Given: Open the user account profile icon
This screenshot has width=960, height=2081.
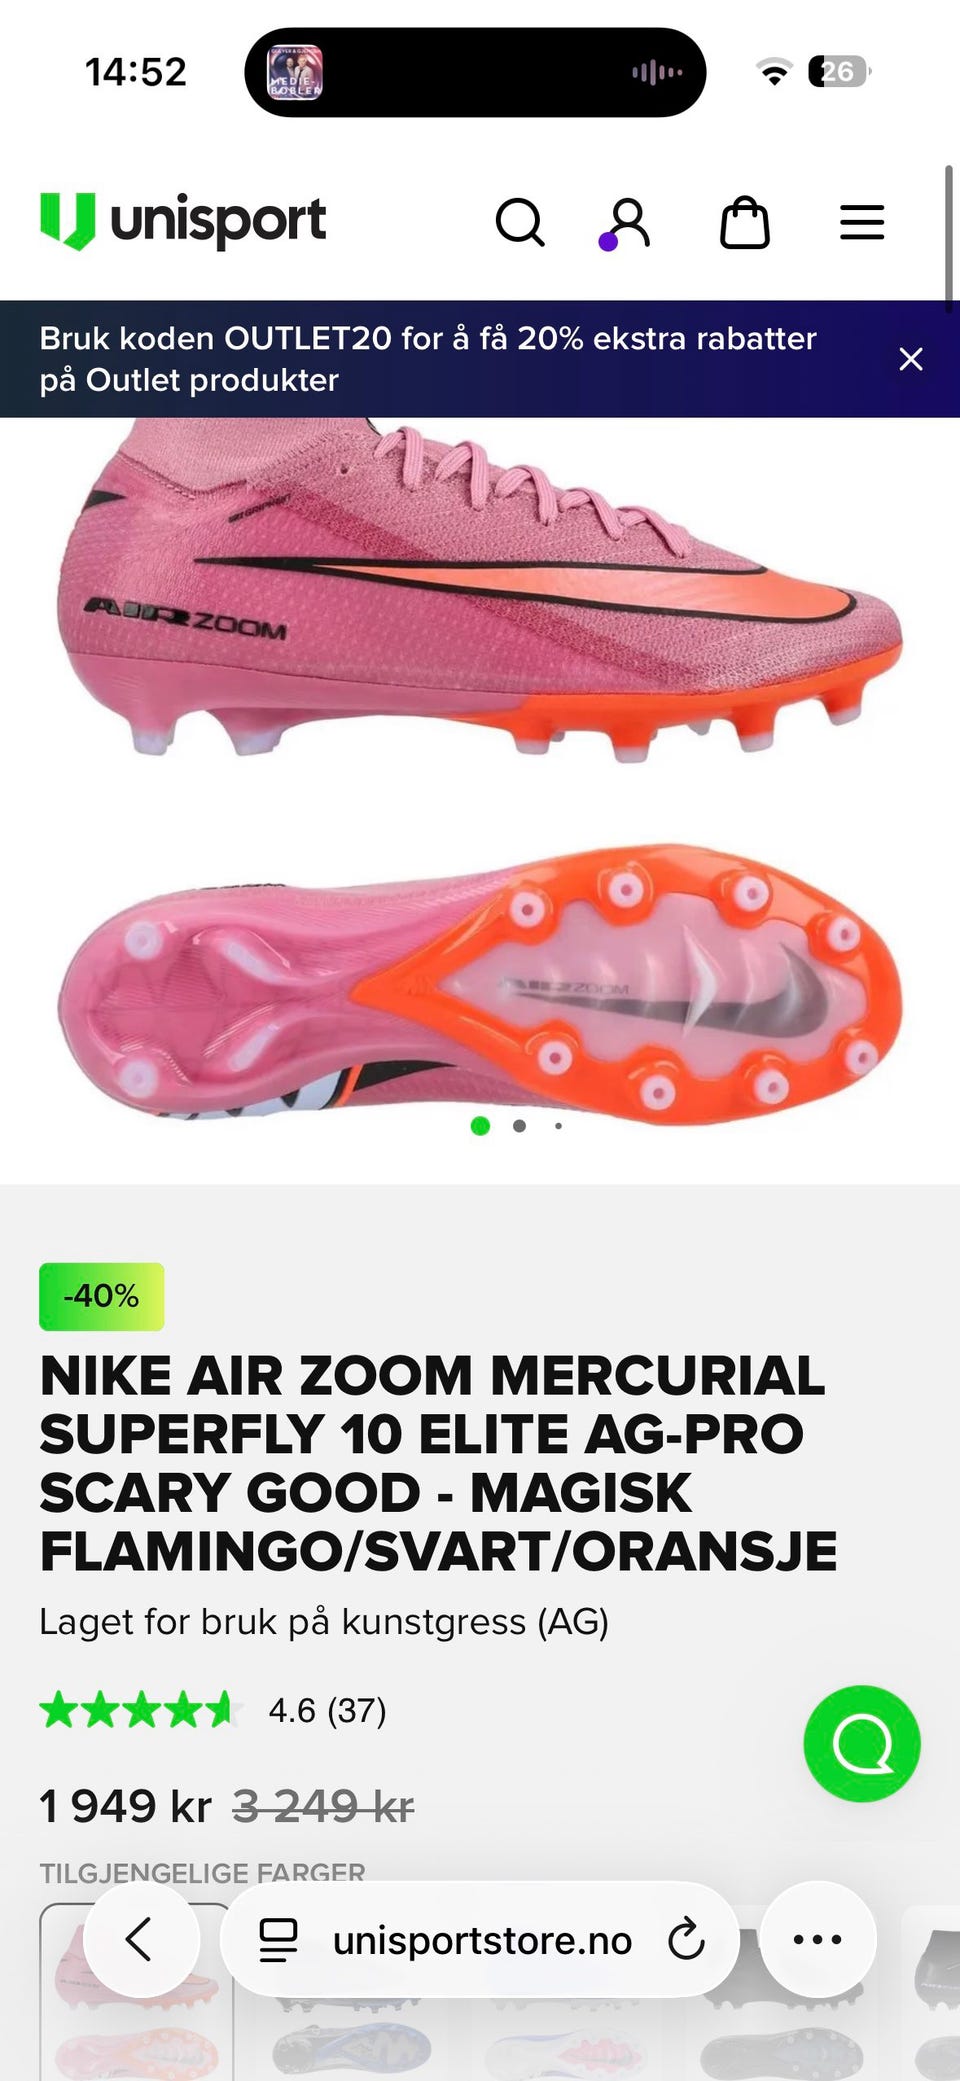Looking at the screenshot, I should 627,222.
